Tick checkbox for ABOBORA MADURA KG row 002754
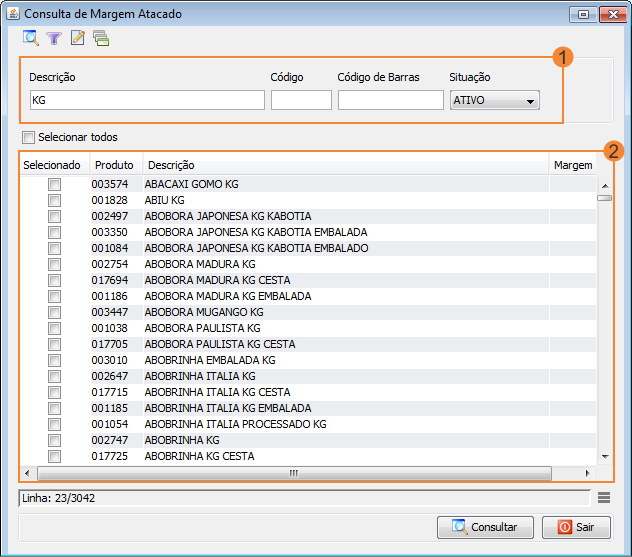The height and width of the screenshot is (557, 632). click(54, 264)
